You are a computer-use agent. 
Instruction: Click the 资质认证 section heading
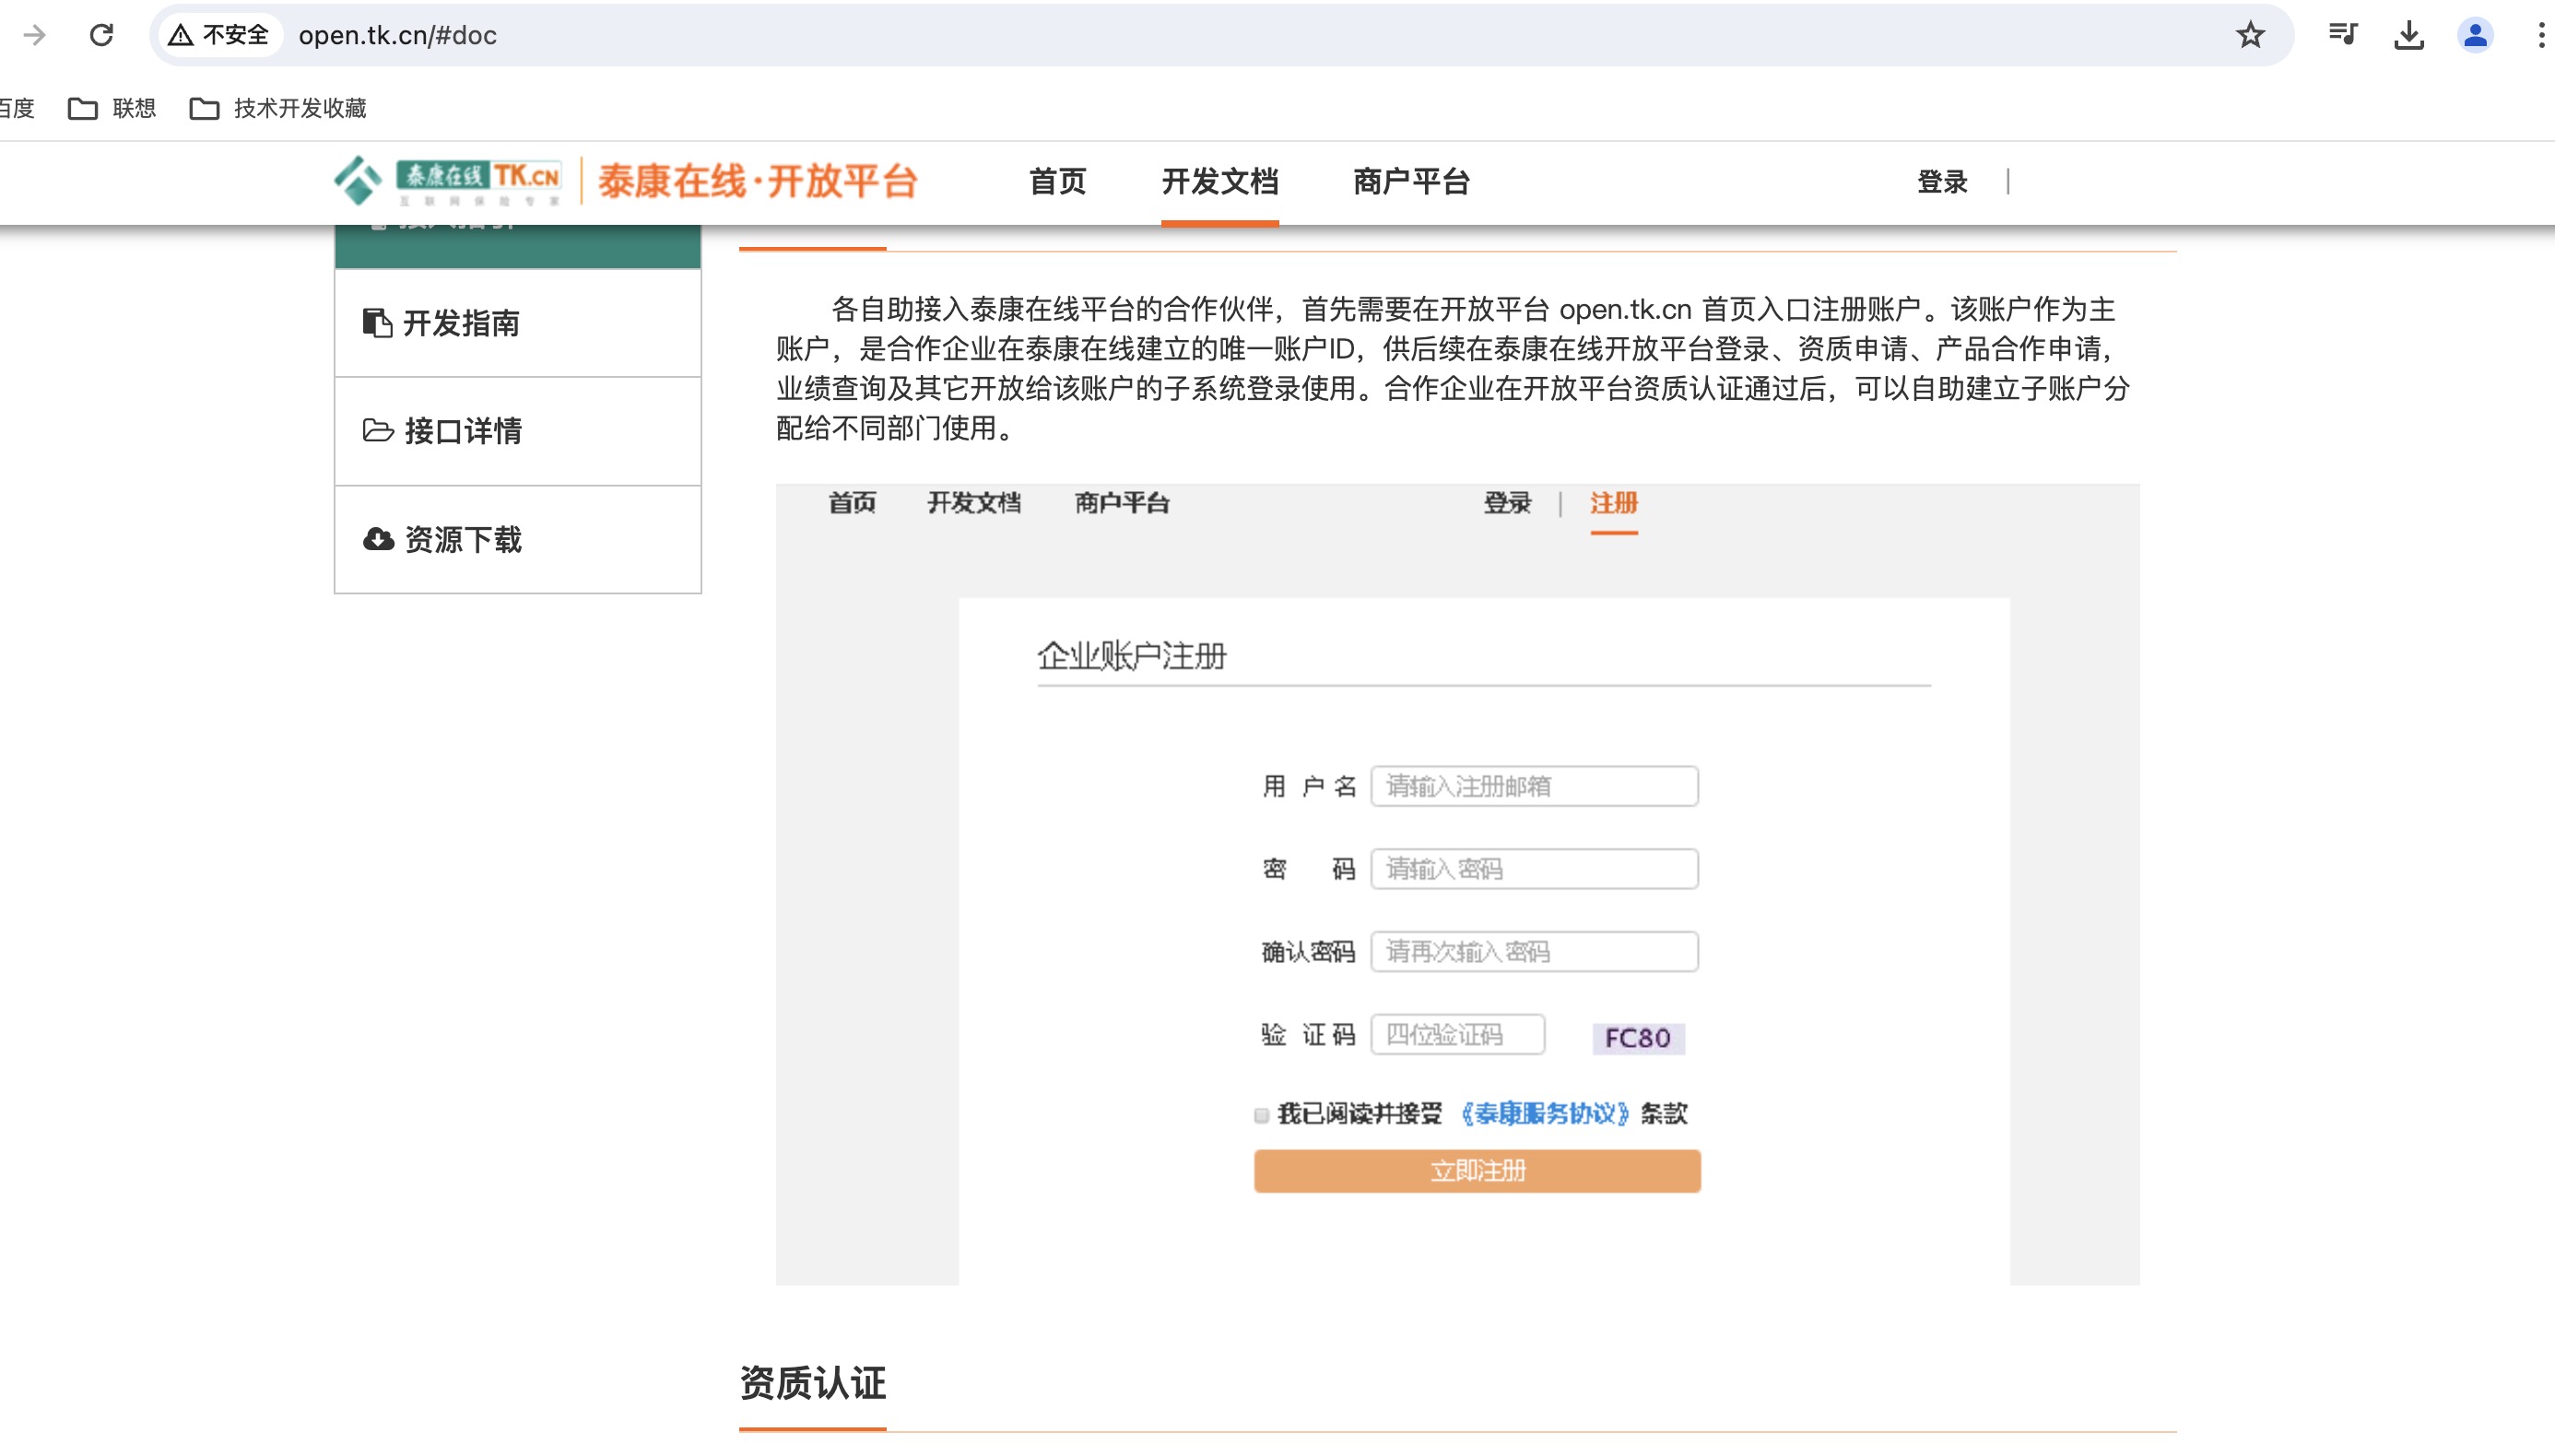coord(813,1384)
